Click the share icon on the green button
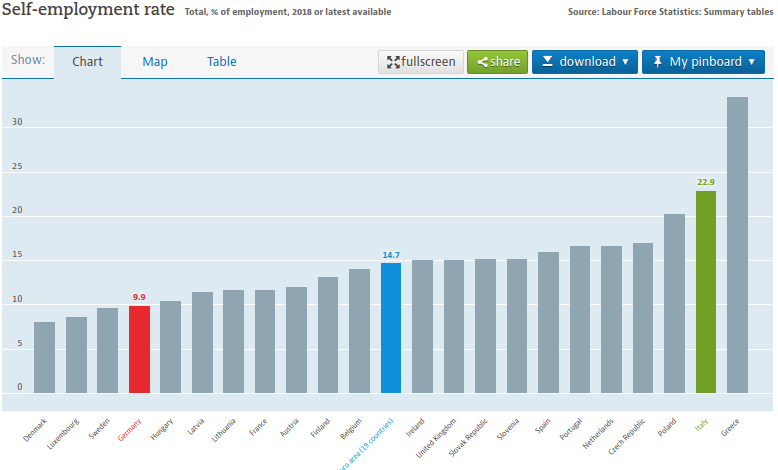Image resolution: width=778 pixels, height=470 pixels. [482, 62]
